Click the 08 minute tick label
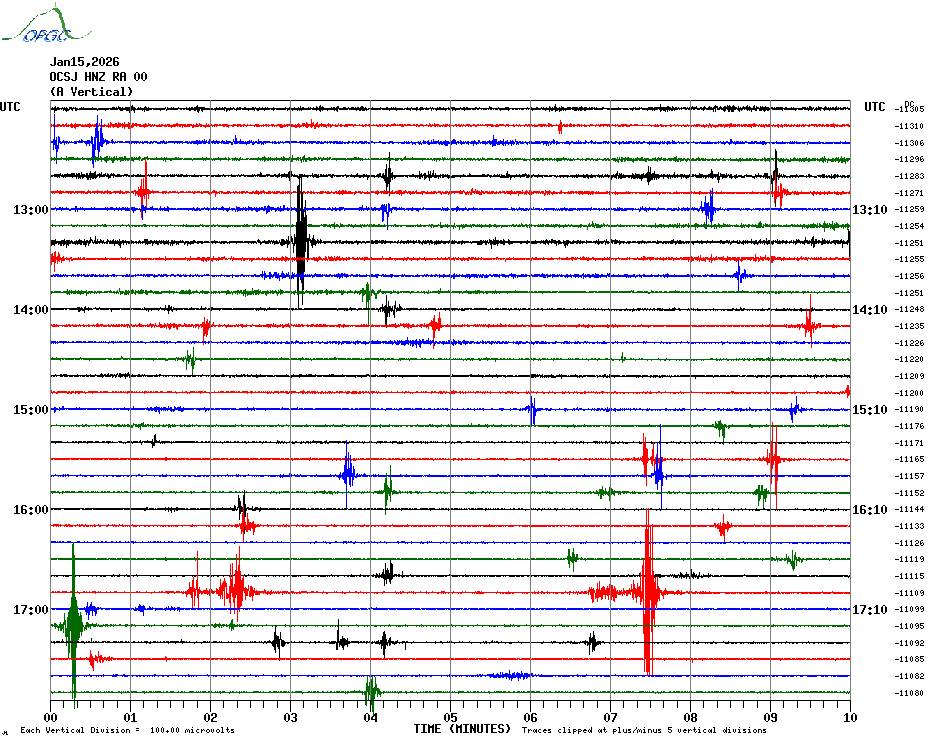The width and height of the screenshot is (930, 744). tap(690, 717)
